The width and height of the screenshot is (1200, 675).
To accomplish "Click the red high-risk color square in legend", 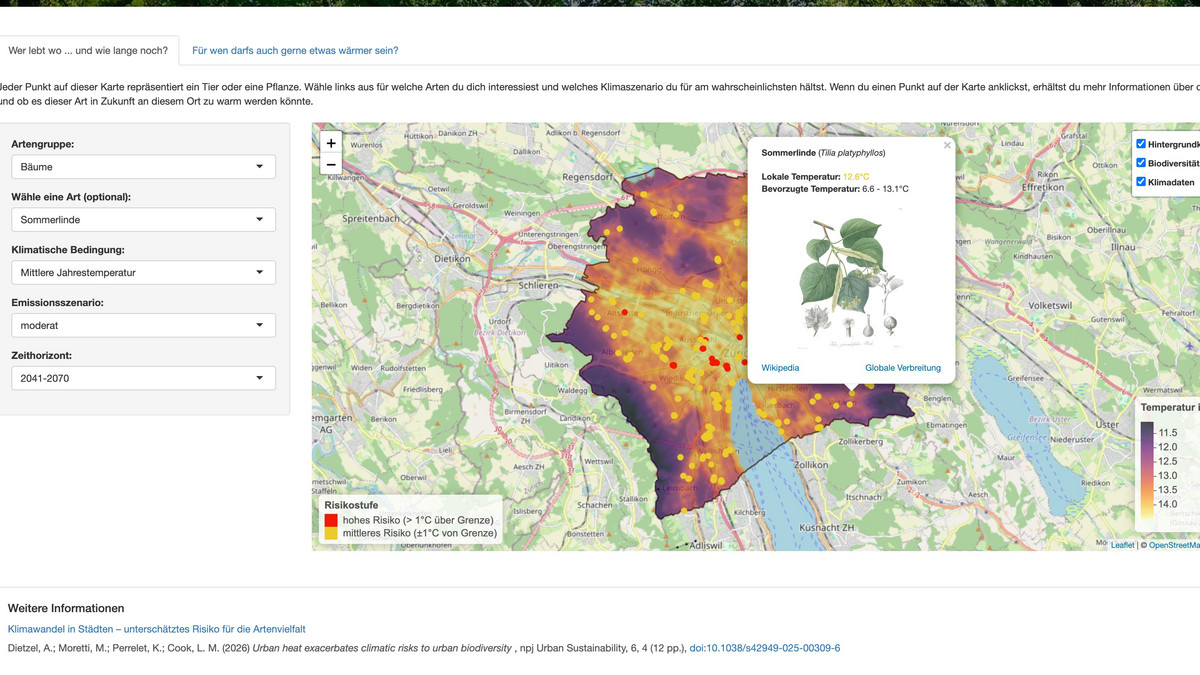I will point(331,520).
